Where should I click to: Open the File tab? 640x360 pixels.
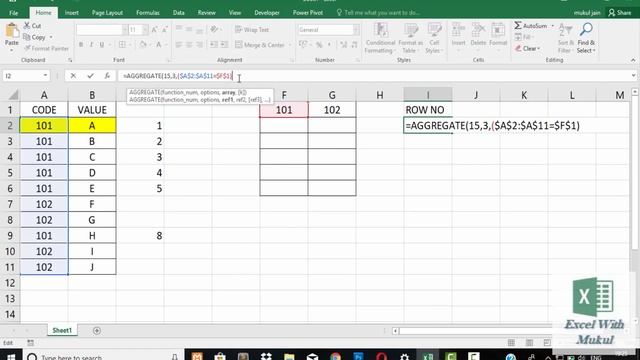pyautogui.click(x=13, y=13)
